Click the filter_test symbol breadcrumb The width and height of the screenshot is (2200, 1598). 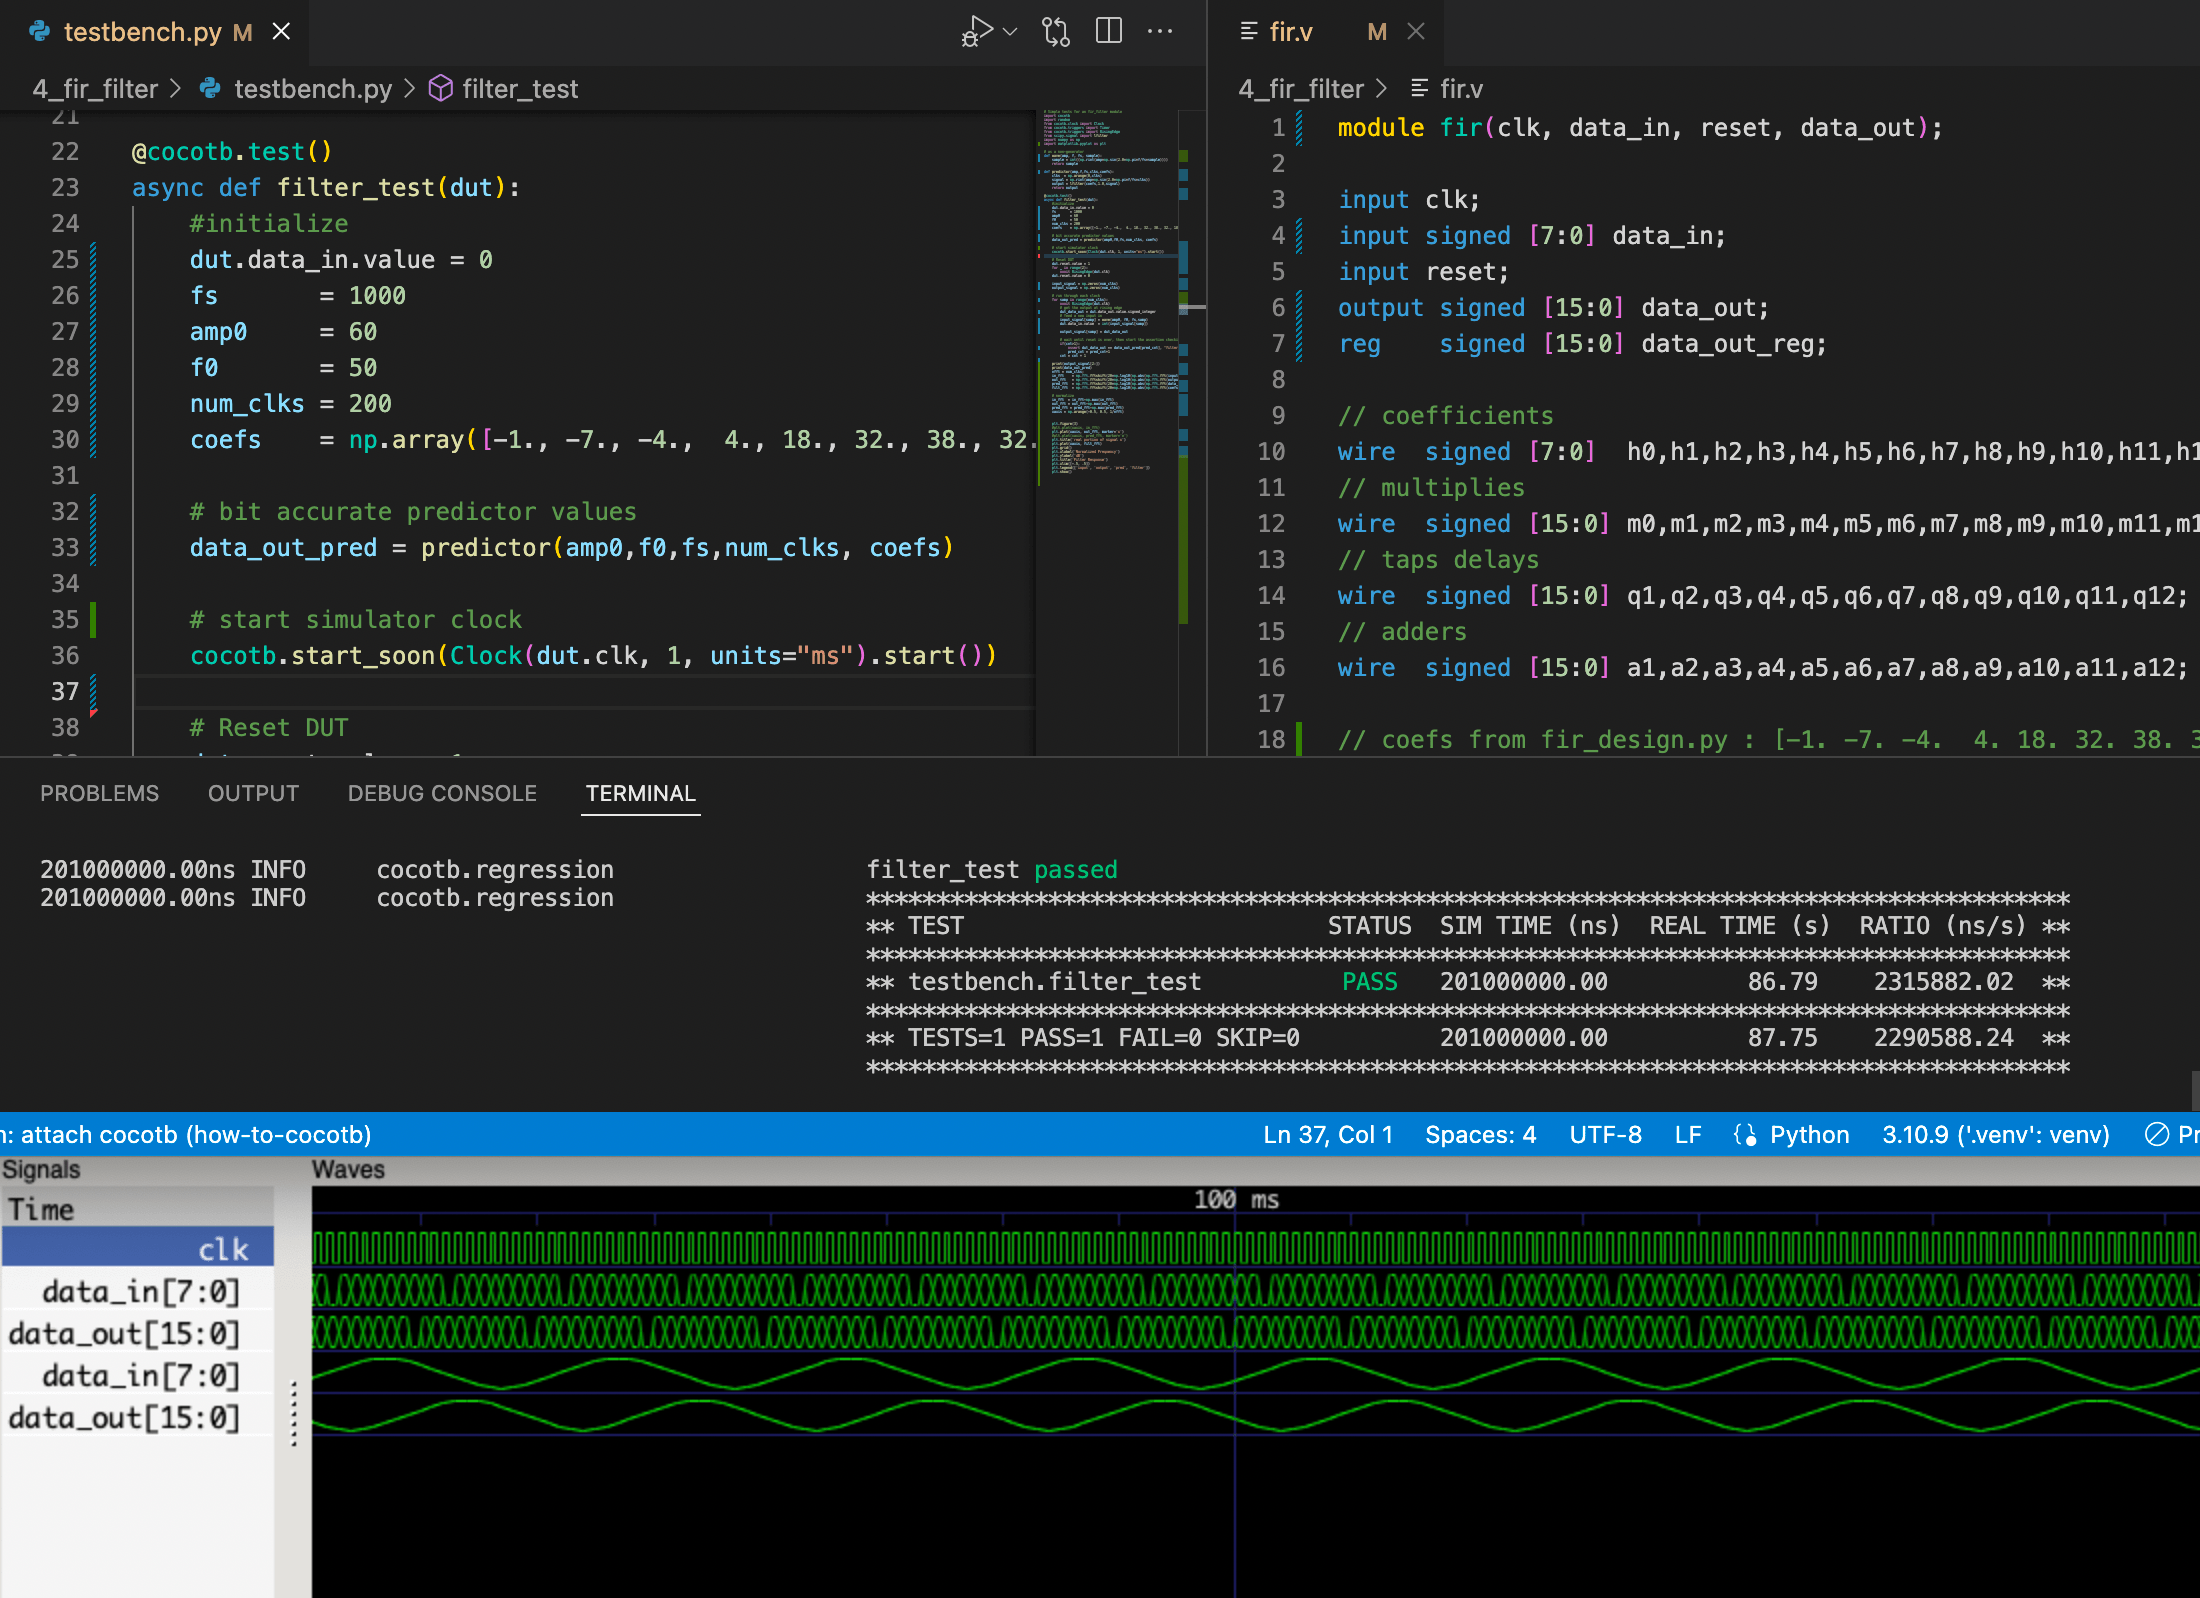[519, 89]
